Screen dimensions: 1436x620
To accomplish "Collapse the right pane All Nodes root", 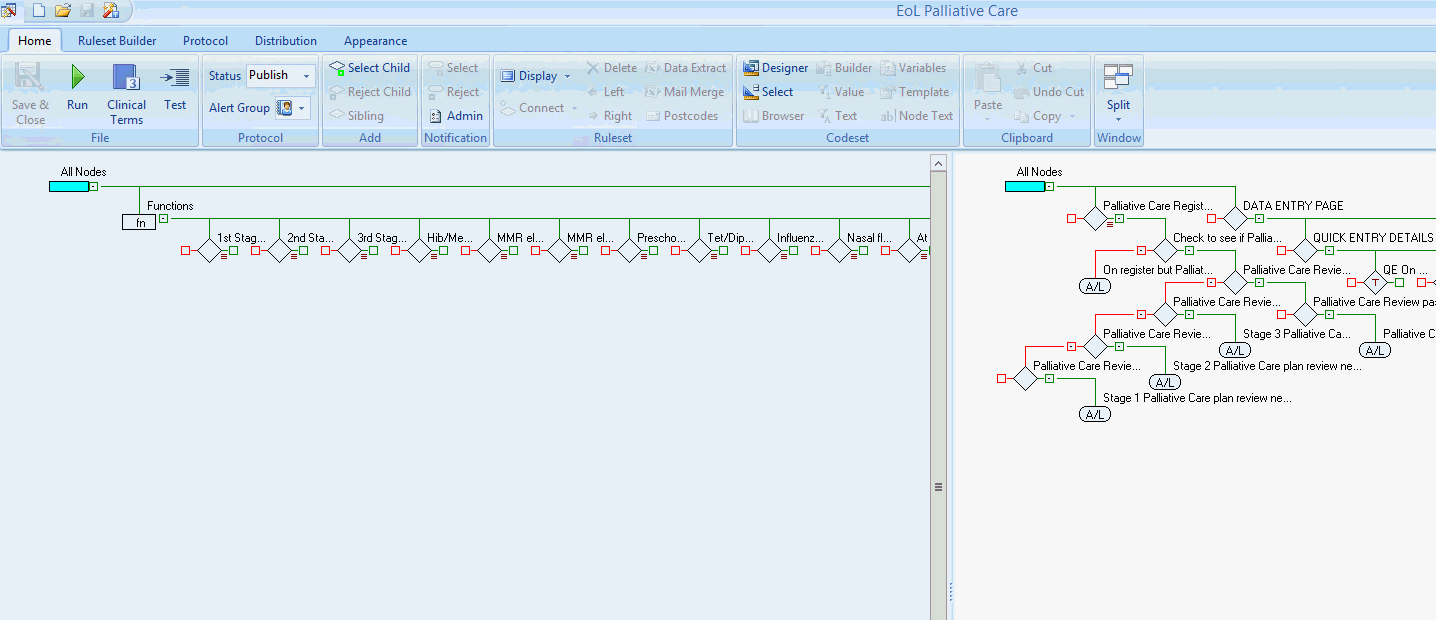I will 1049,186.
